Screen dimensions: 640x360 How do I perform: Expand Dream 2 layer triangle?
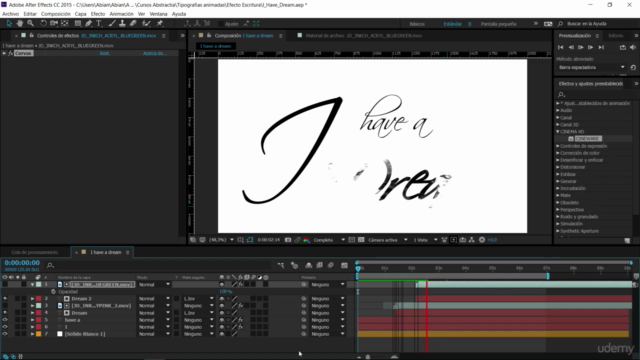pos(32,299)
